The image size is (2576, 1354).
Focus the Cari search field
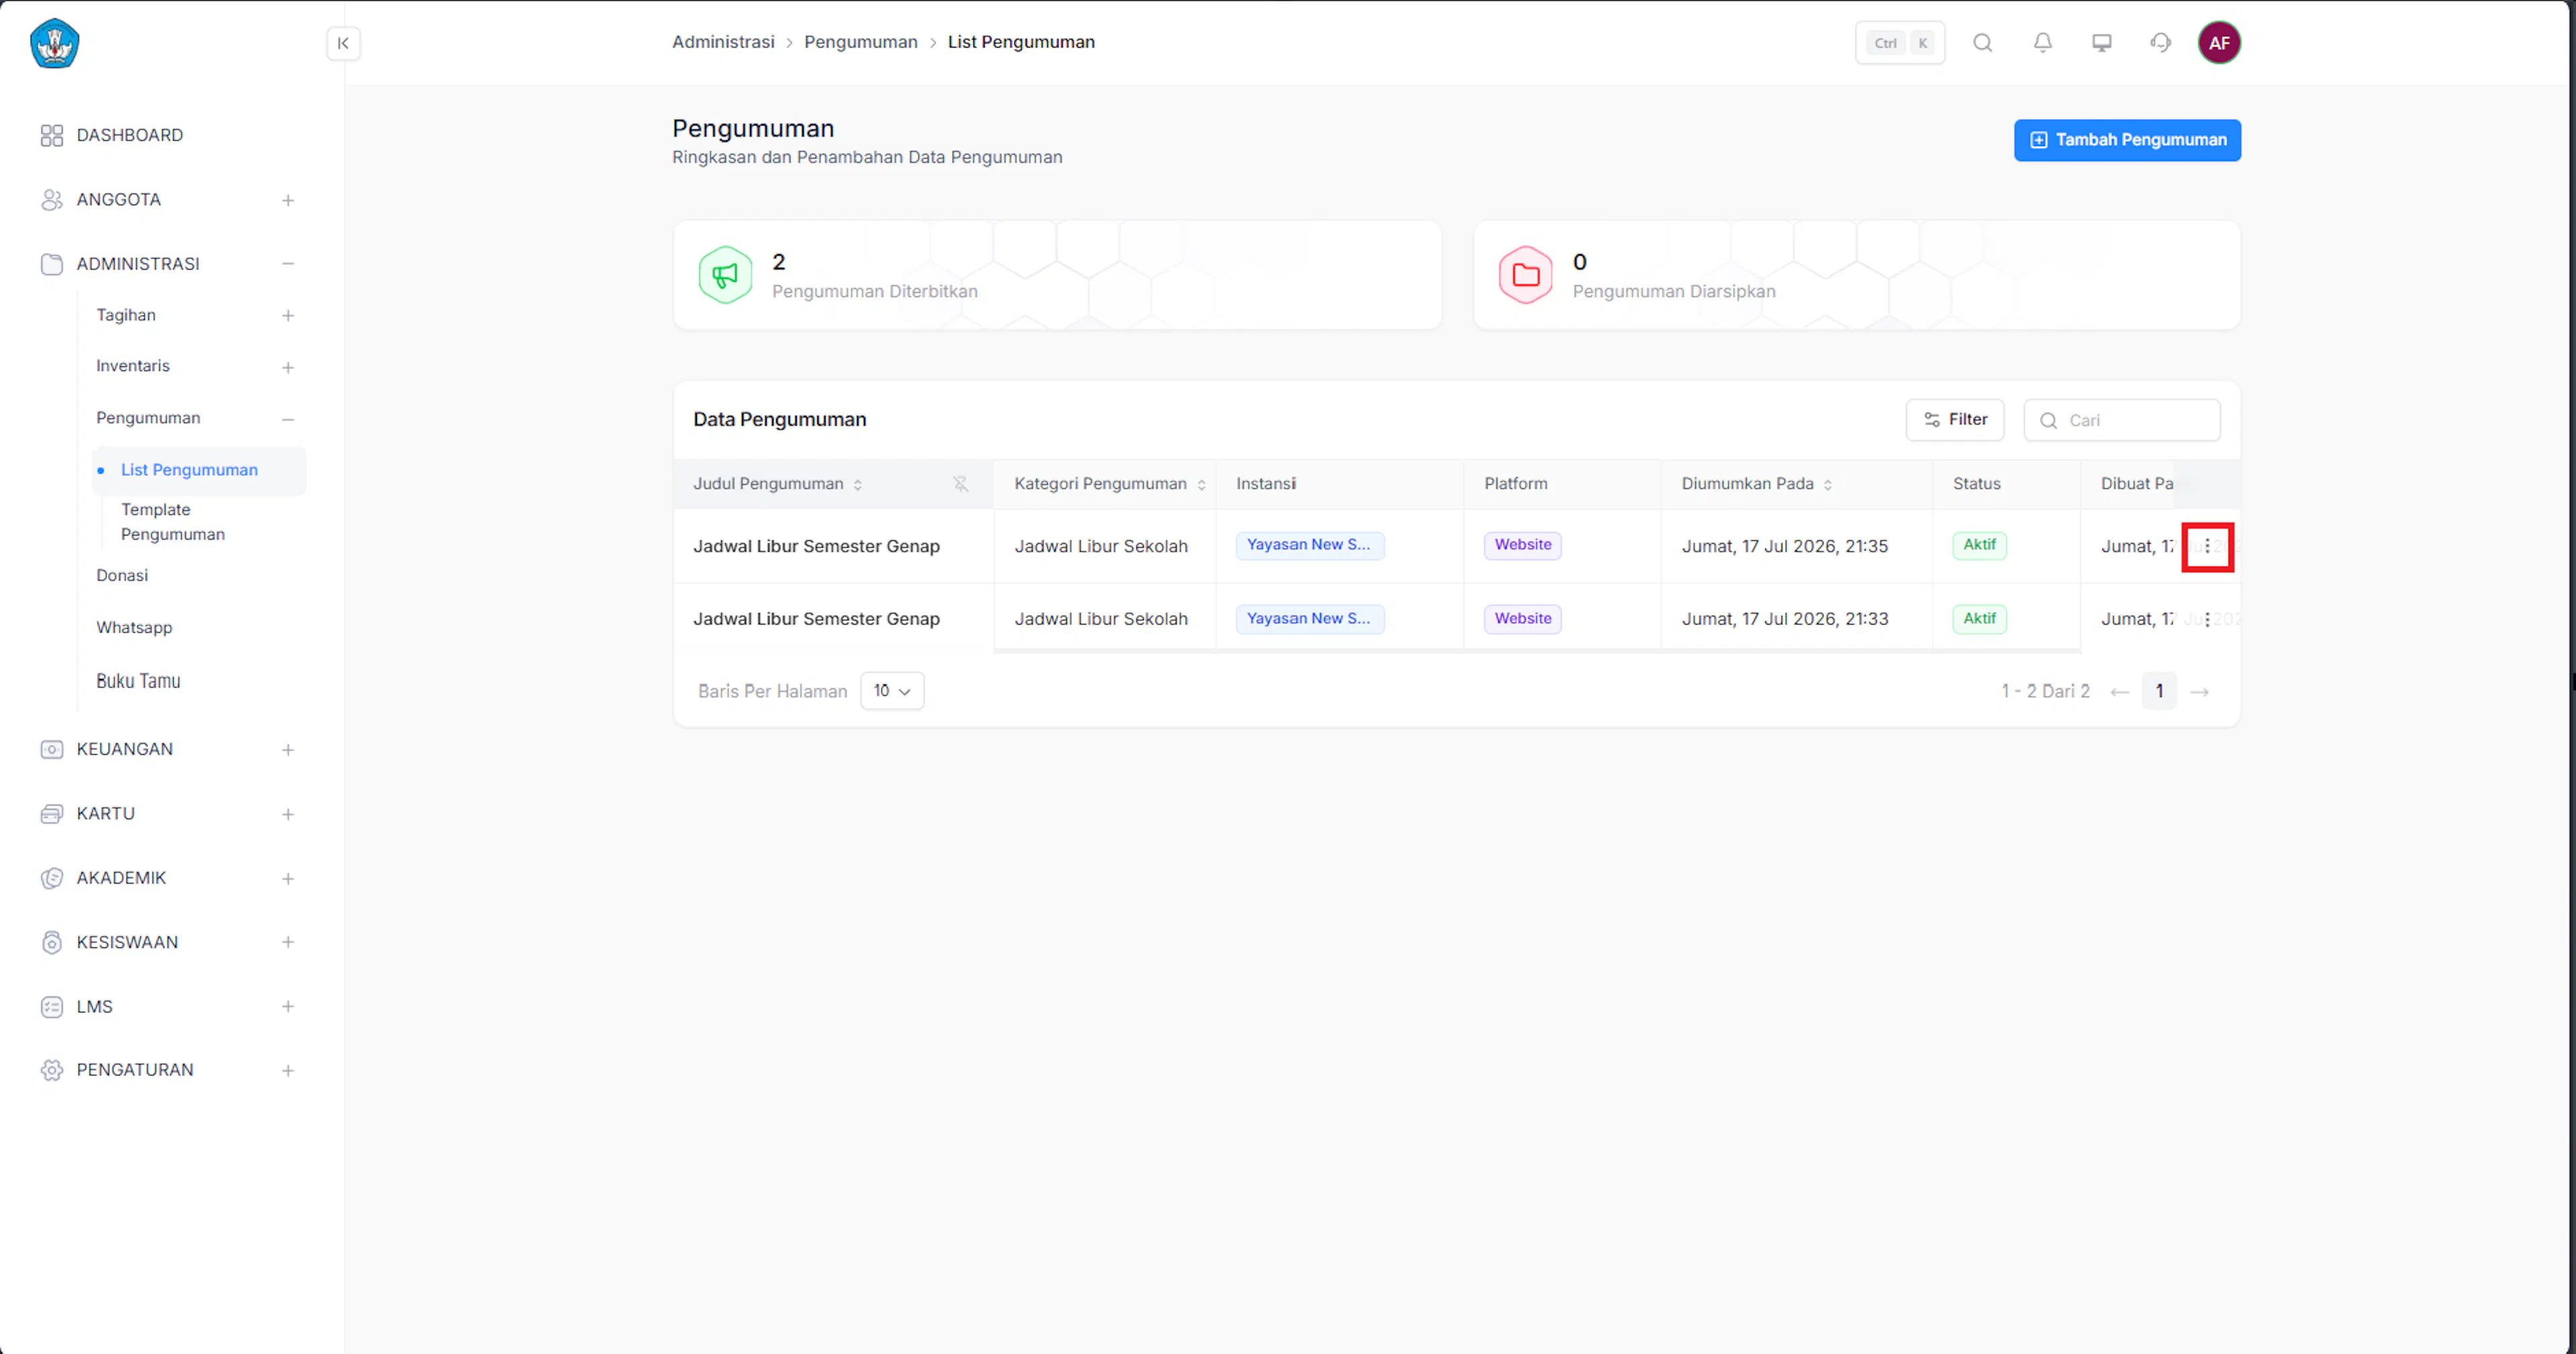coord(2121,420)
